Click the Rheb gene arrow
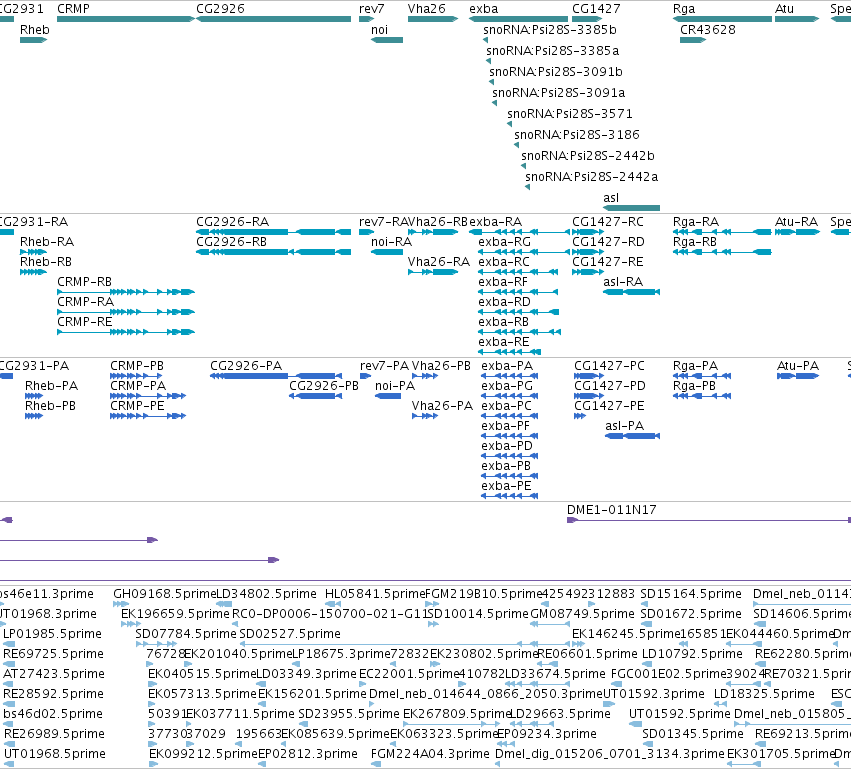This screenshot has width=851, height=769. point(34,40)
